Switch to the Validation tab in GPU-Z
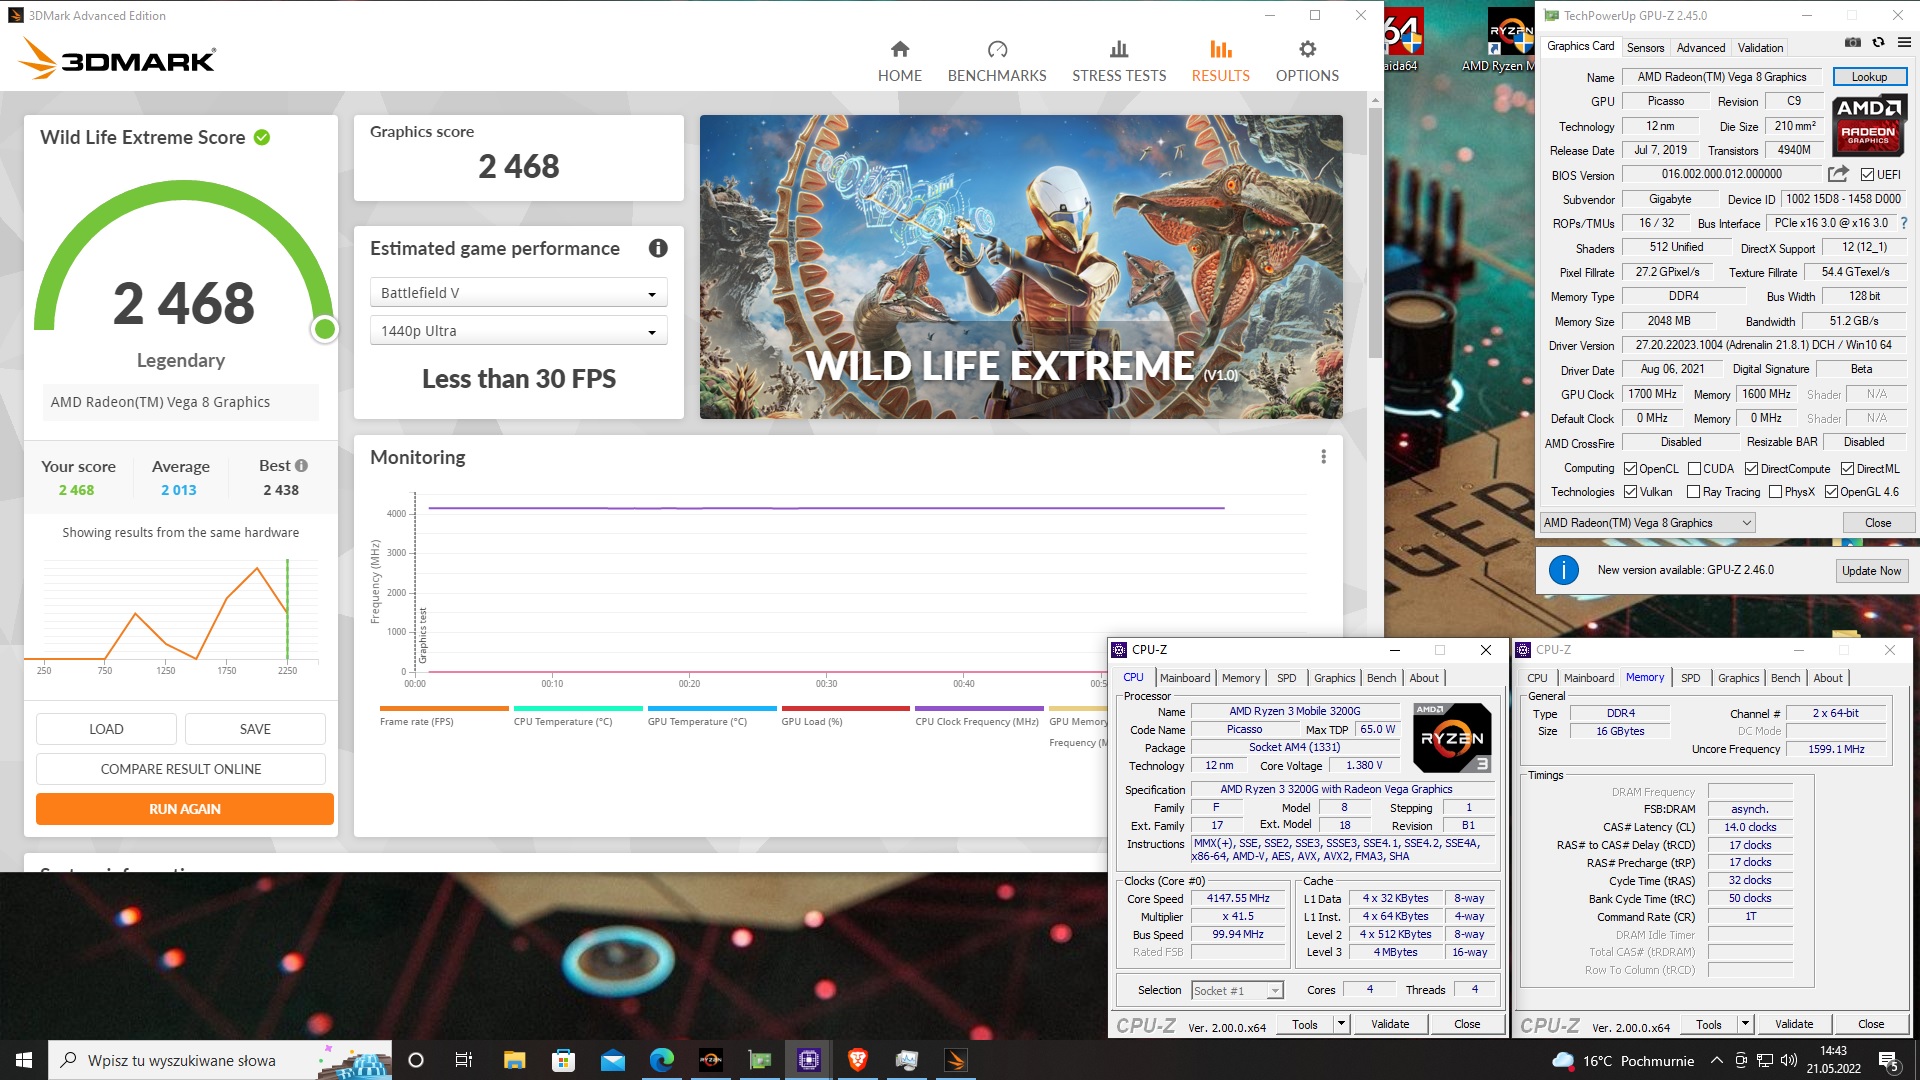1920x1080 pixels. click(x=1760, y=48)
